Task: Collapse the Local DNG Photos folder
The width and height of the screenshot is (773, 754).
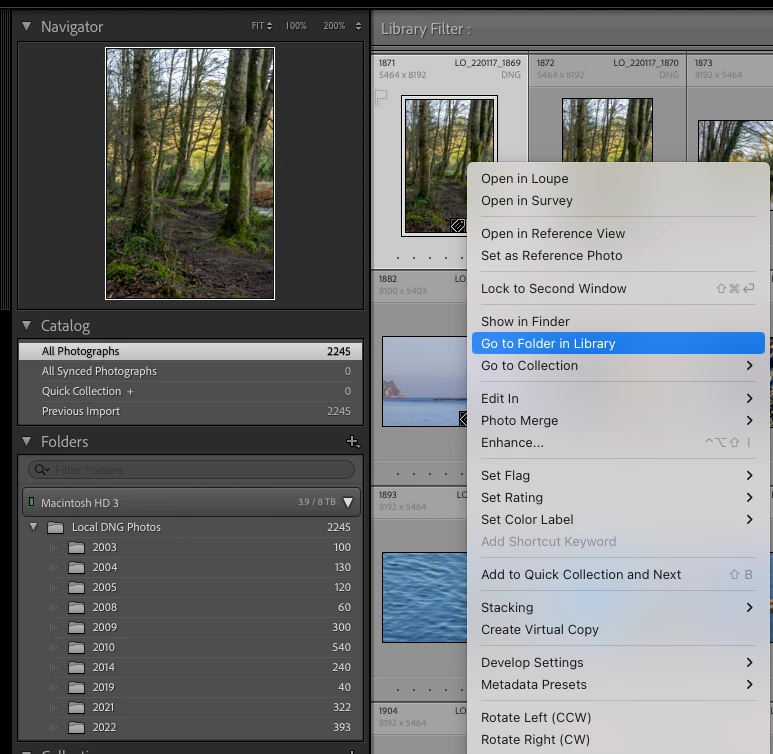Action: 34,527
